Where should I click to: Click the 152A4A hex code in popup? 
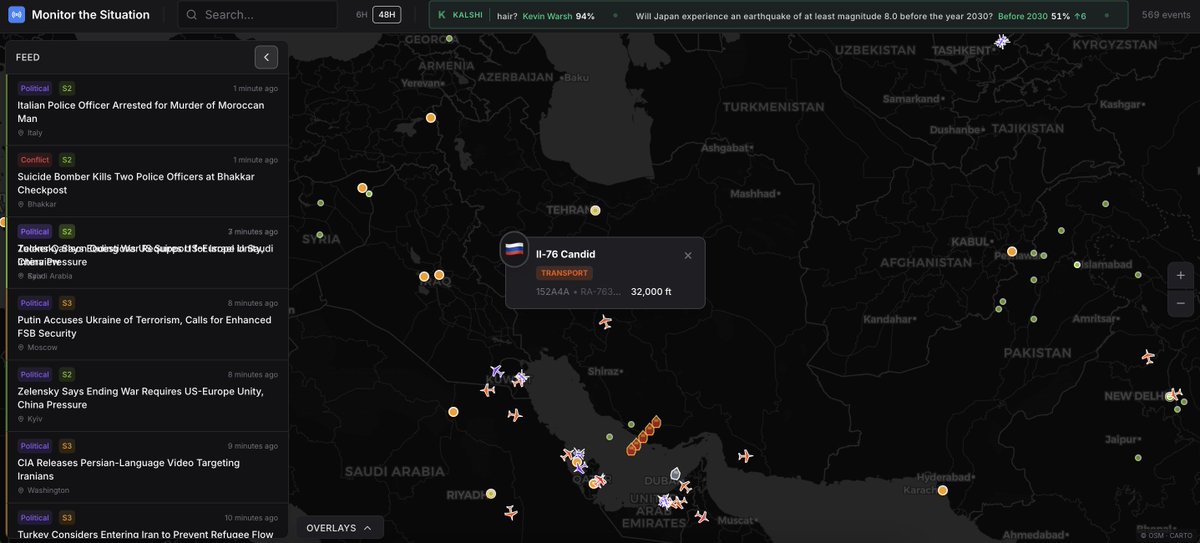click(x=552, y=292)
